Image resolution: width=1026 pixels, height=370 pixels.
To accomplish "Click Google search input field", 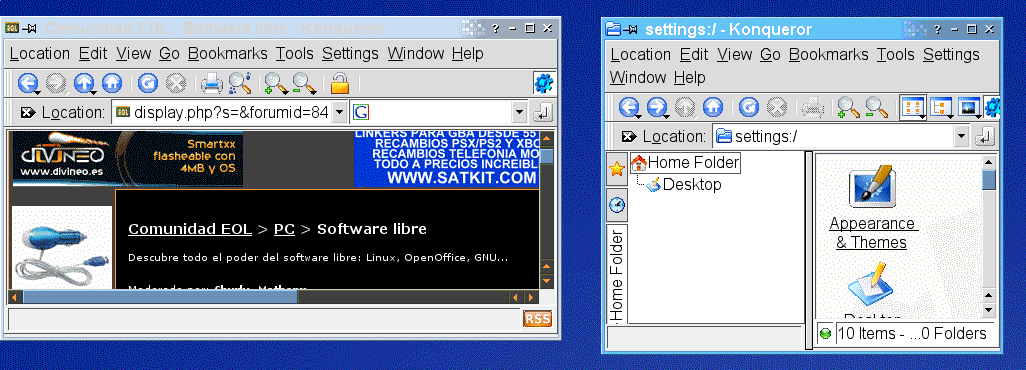I will 440,113.
